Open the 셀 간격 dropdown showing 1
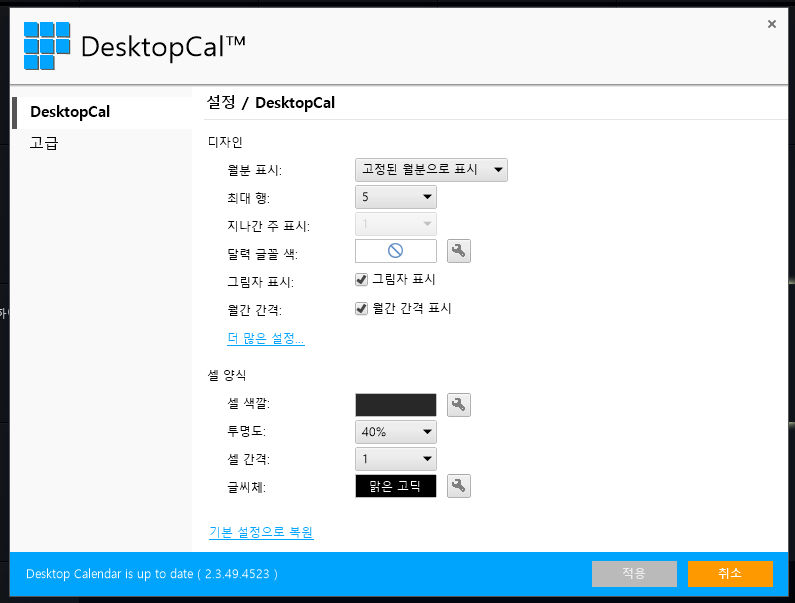The image size is (795, 603). coord(395,459)
